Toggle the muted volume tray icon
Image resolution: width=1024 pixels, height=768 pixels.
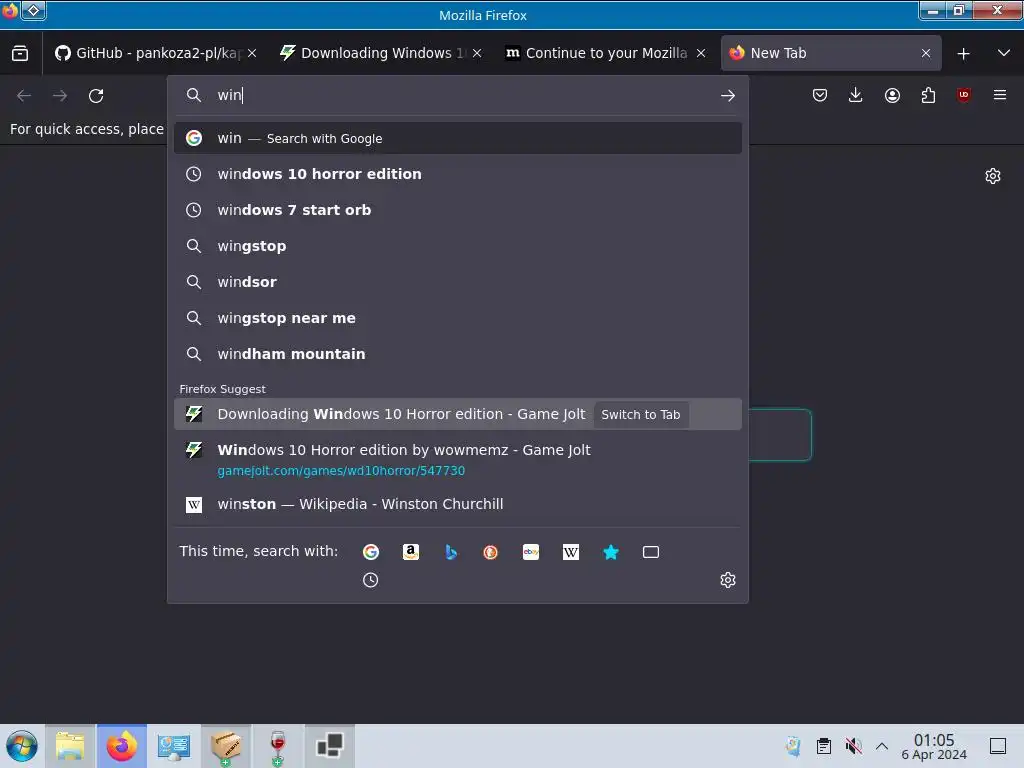853,746
